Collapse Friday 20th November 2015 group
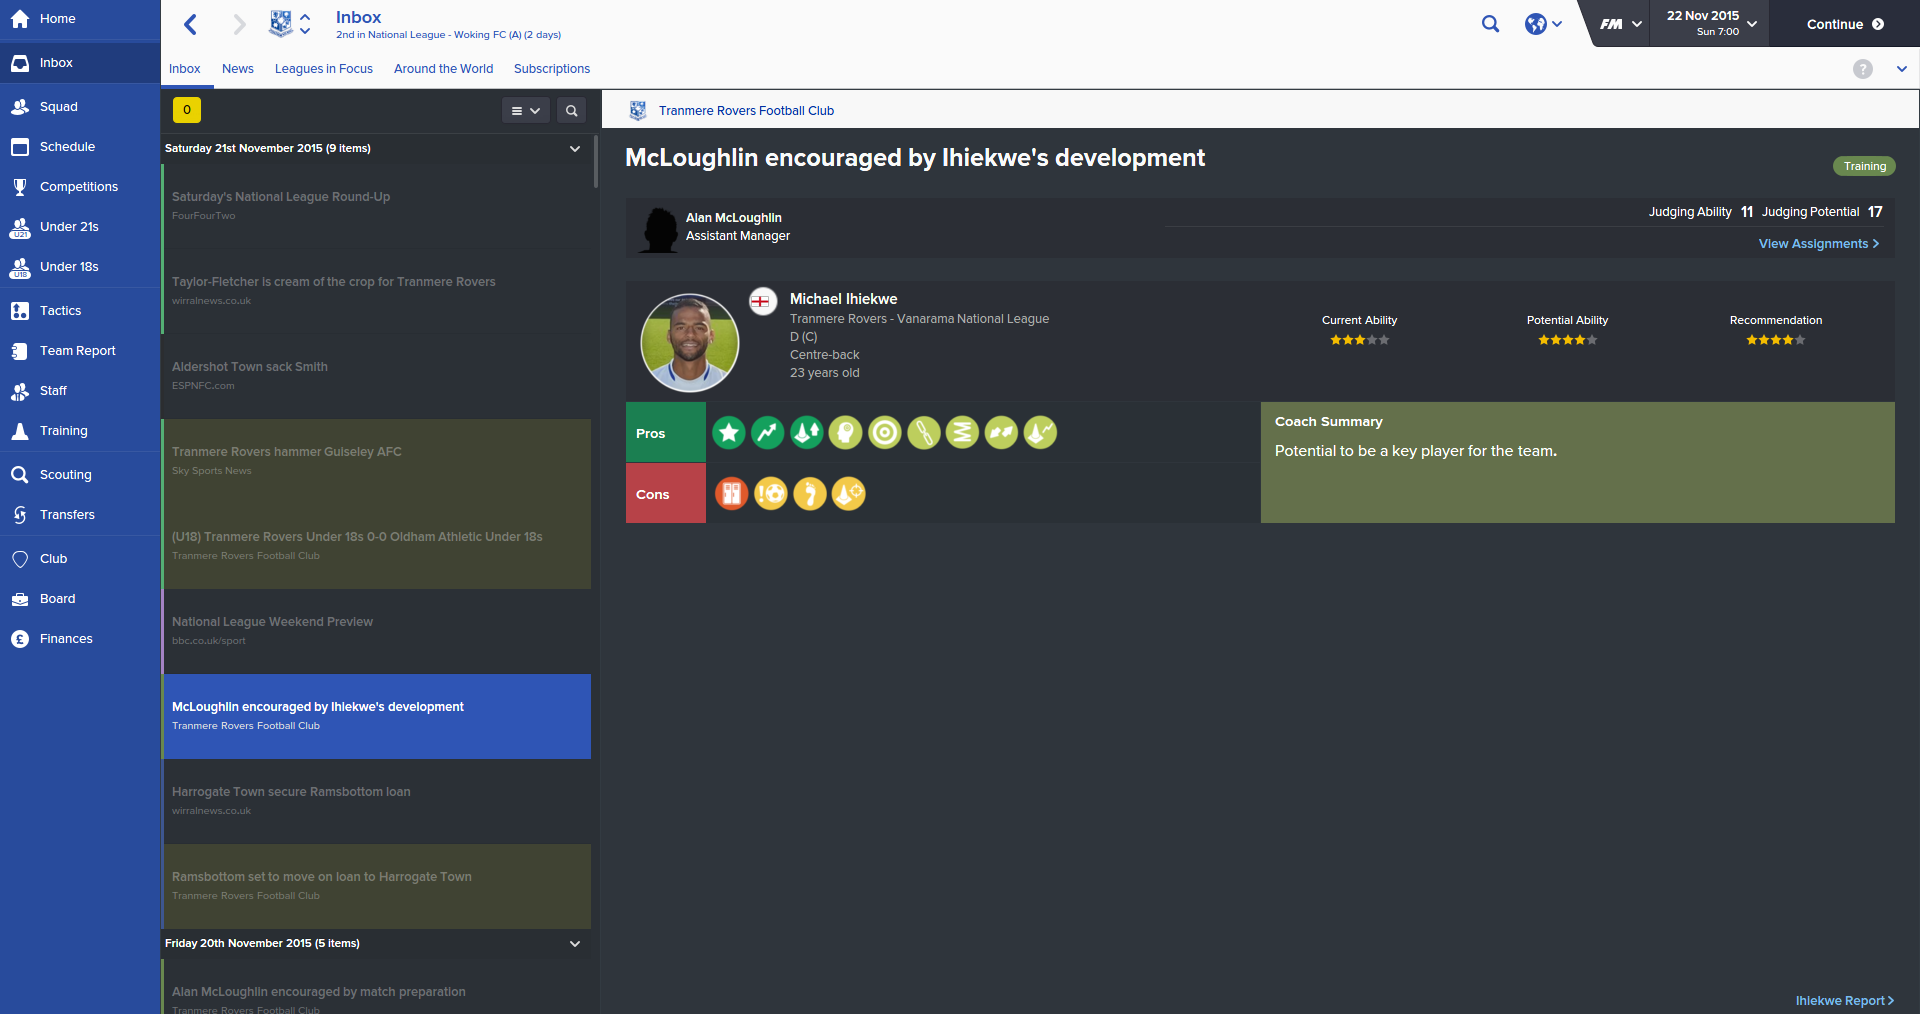 coord(575,944)
